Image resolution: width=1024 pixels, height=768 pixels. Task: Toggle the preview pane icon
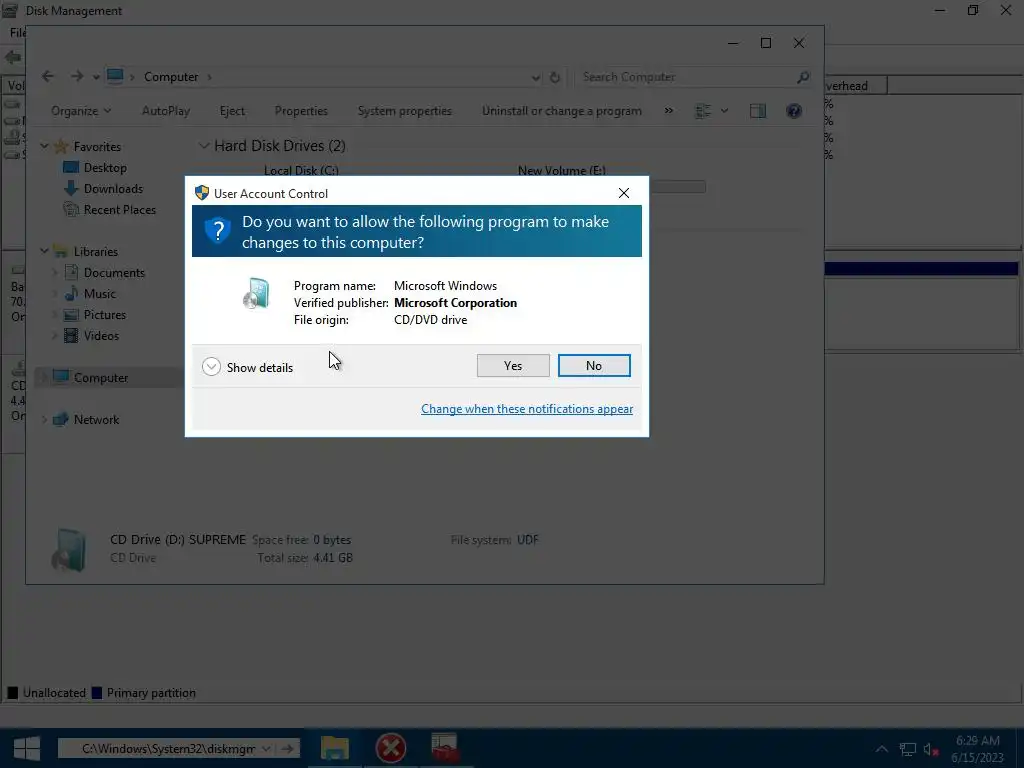point(758,111)
